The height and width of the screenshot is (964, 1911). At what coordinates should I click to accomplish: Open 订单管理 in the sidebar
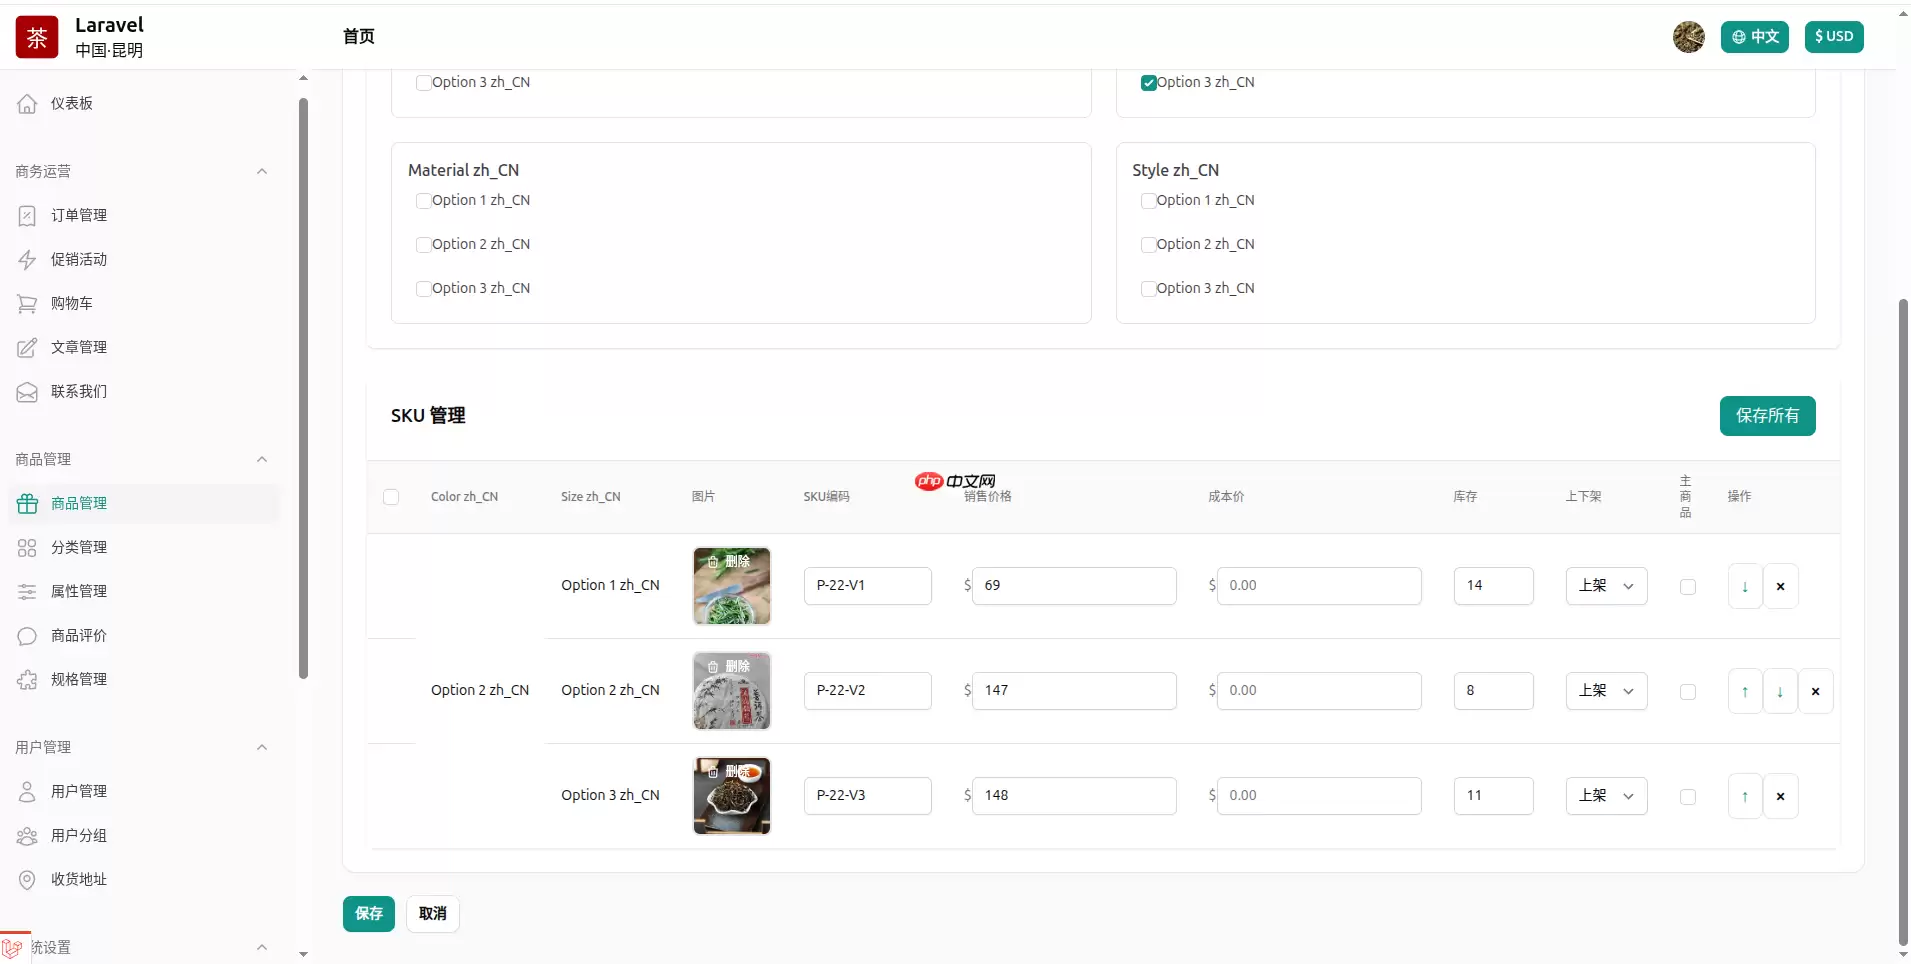[x=79, y=216]
